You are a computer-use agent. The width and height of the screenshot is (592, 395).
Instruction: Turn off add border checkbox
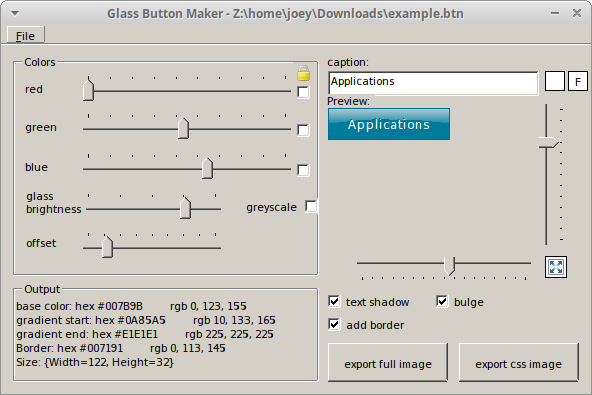click(334, 324)
